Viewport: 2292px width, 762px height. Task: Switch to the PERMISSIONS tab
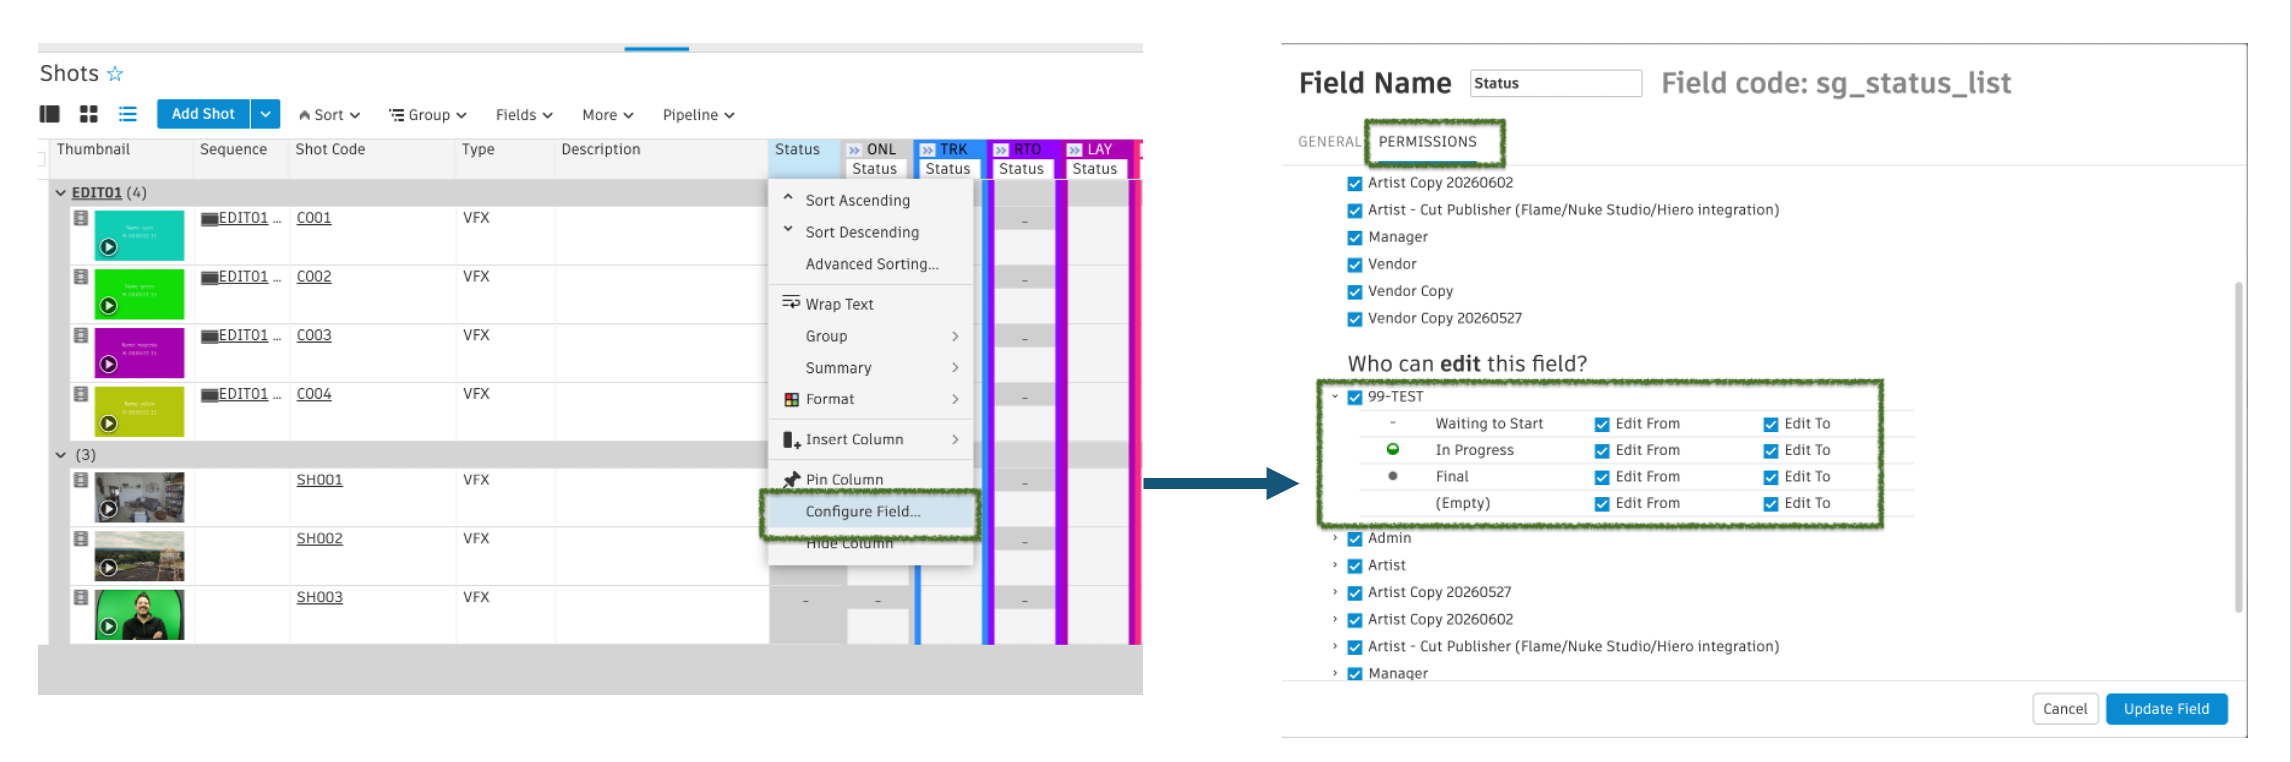click(x=1427, y=142)
